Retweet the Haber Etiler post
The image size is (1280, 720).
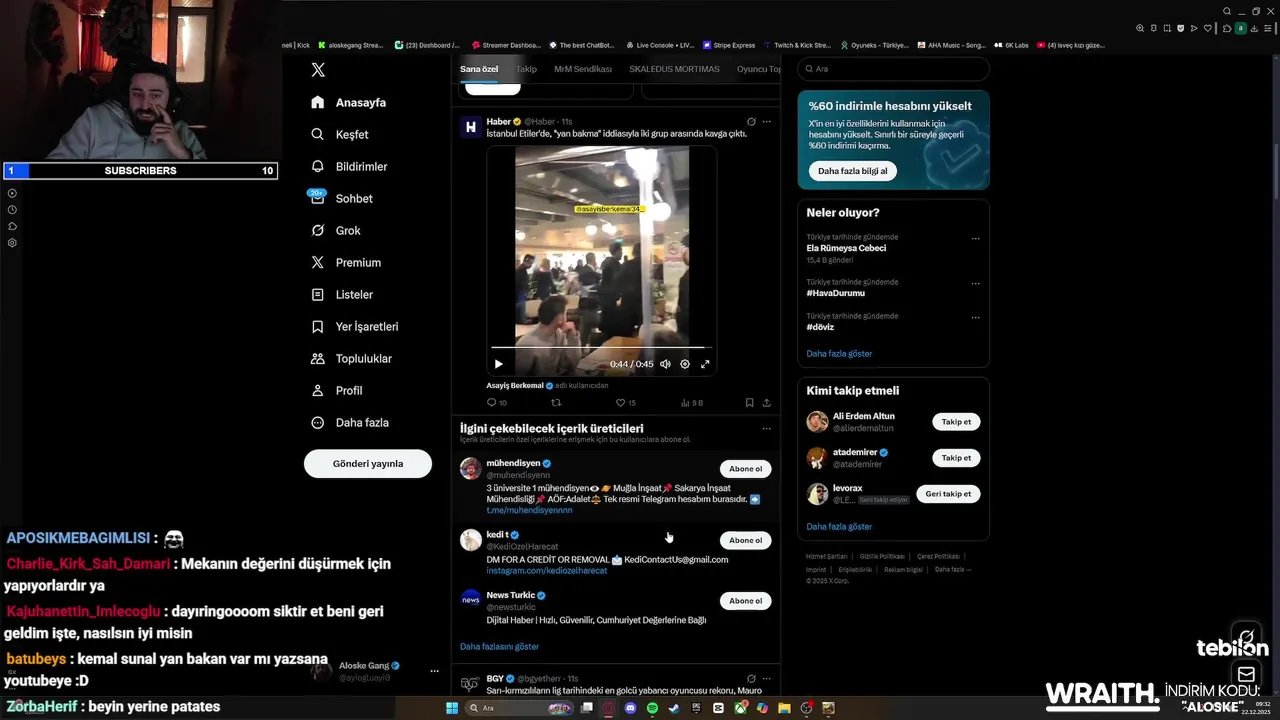pos(556,403)
